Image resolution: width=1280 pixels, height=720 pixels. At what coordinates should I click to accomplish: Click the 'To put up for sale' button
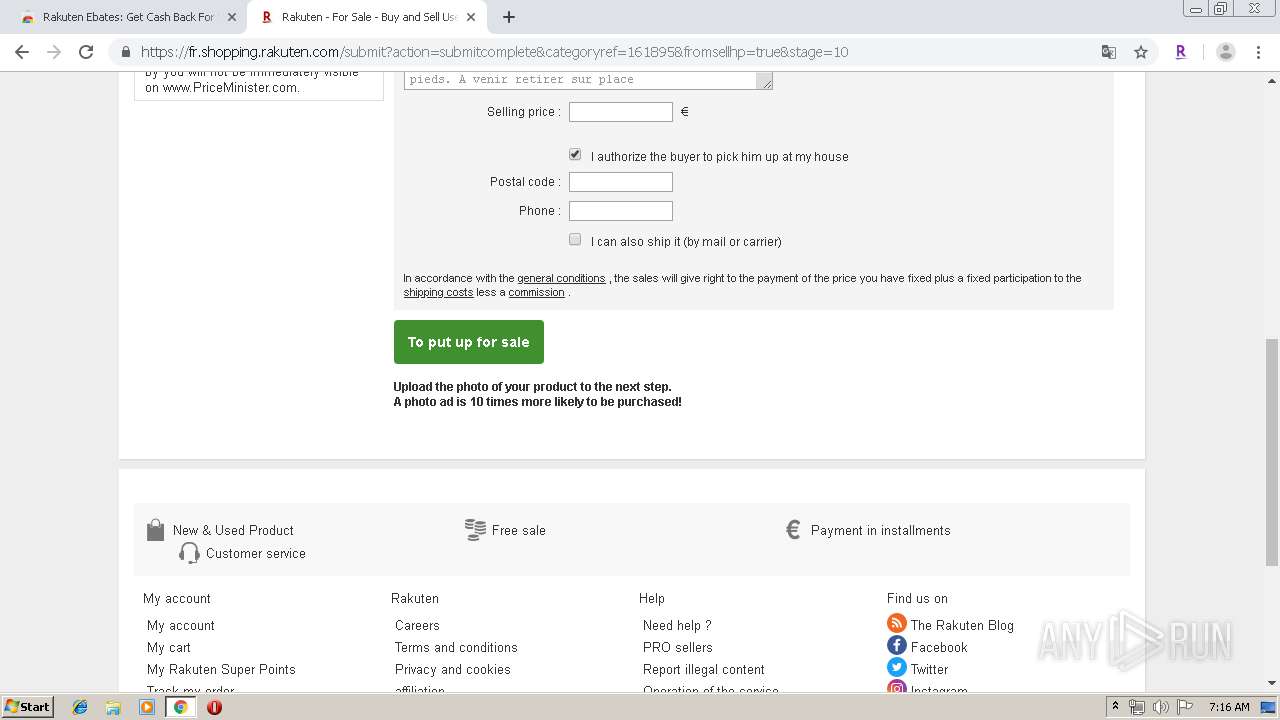click(x=469, y=342)
